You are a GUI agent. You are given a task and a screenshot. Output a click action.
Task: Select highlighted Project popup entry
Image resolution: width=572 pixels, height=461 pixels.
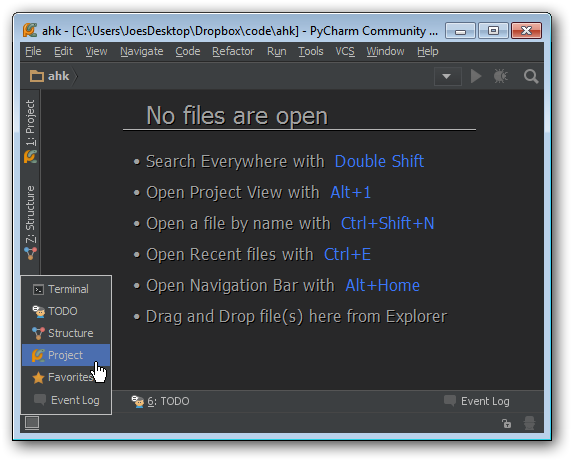(x=66, y=355)
